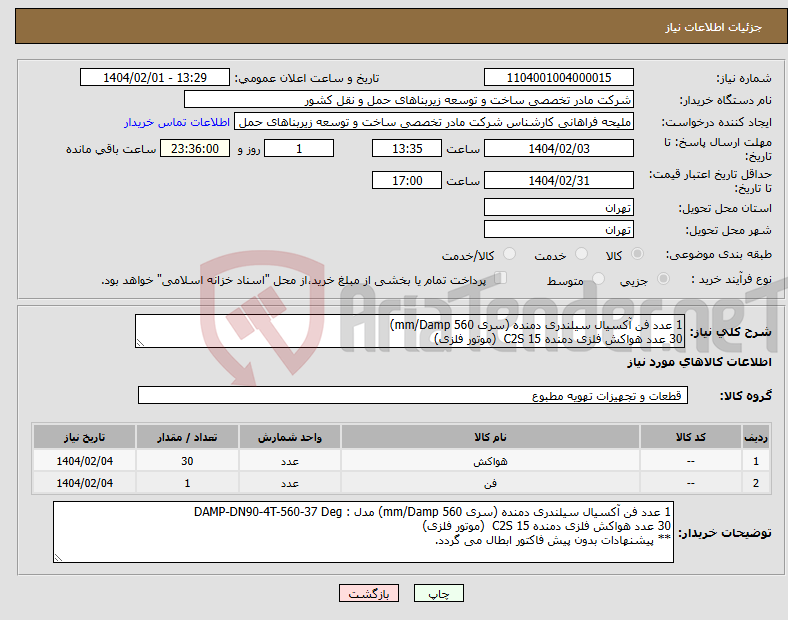Select the متوسط purchase type radio
Image resolution: width=788 pixels, height=620 pixels.
599,278
